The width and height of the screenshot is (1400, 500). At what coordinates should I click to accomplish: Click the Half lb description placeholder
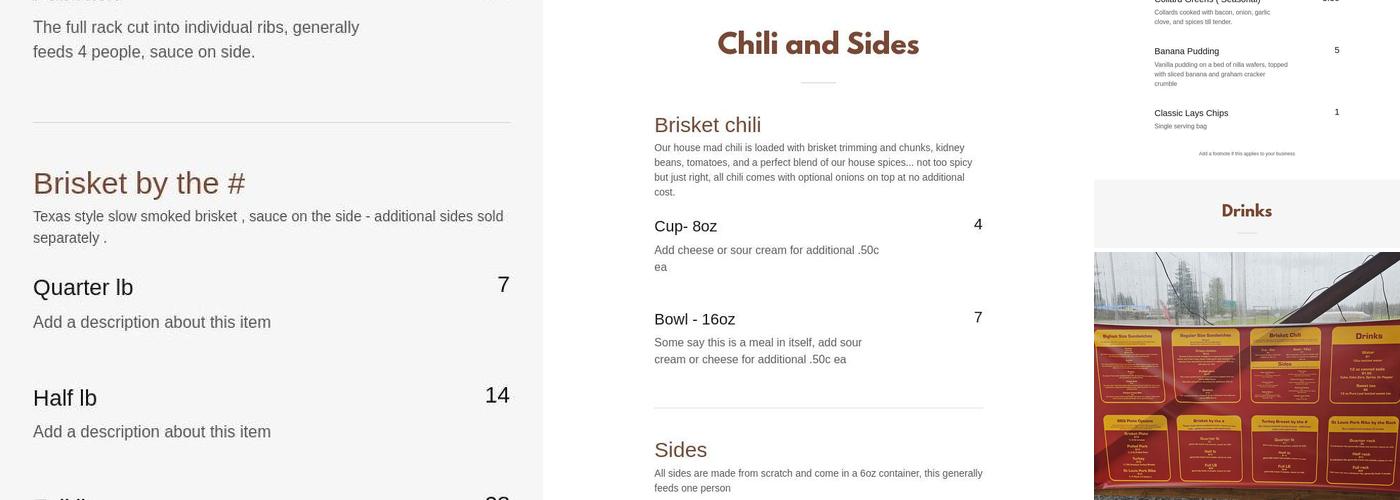152,432
